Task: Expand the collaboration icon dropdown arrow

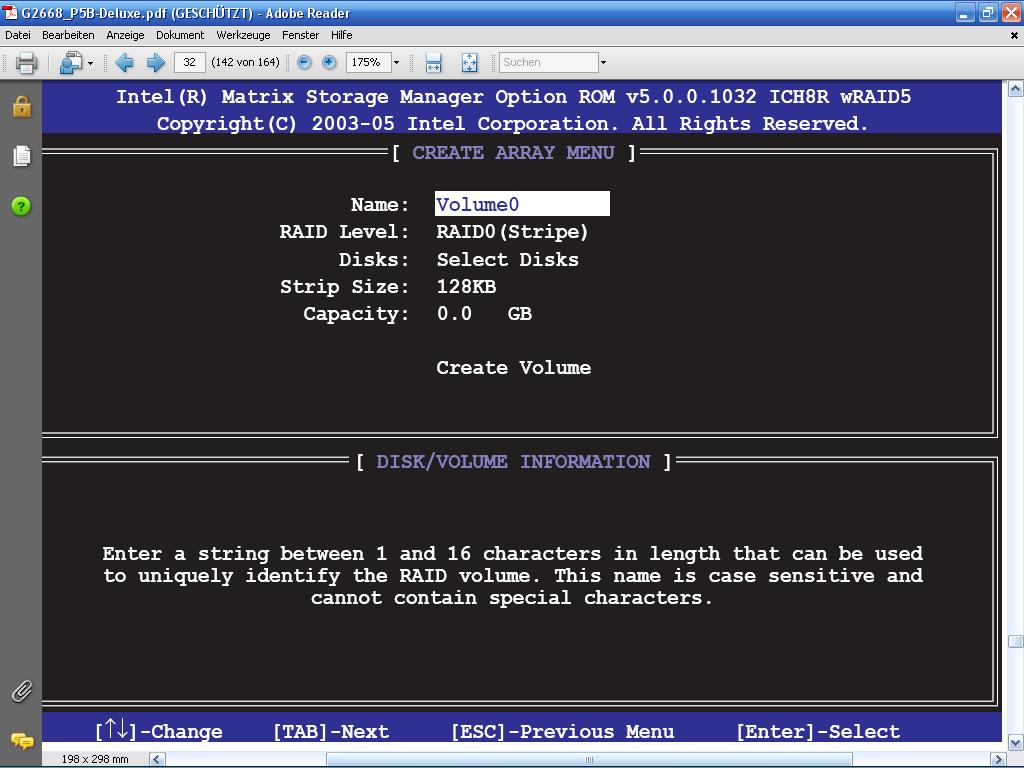Action: coord(90,63)
